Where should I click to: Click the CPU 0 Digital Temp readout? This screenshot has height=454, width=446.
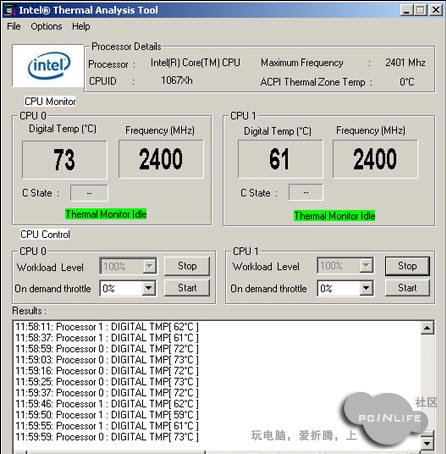pyautogui.click(x=64, y=160)
